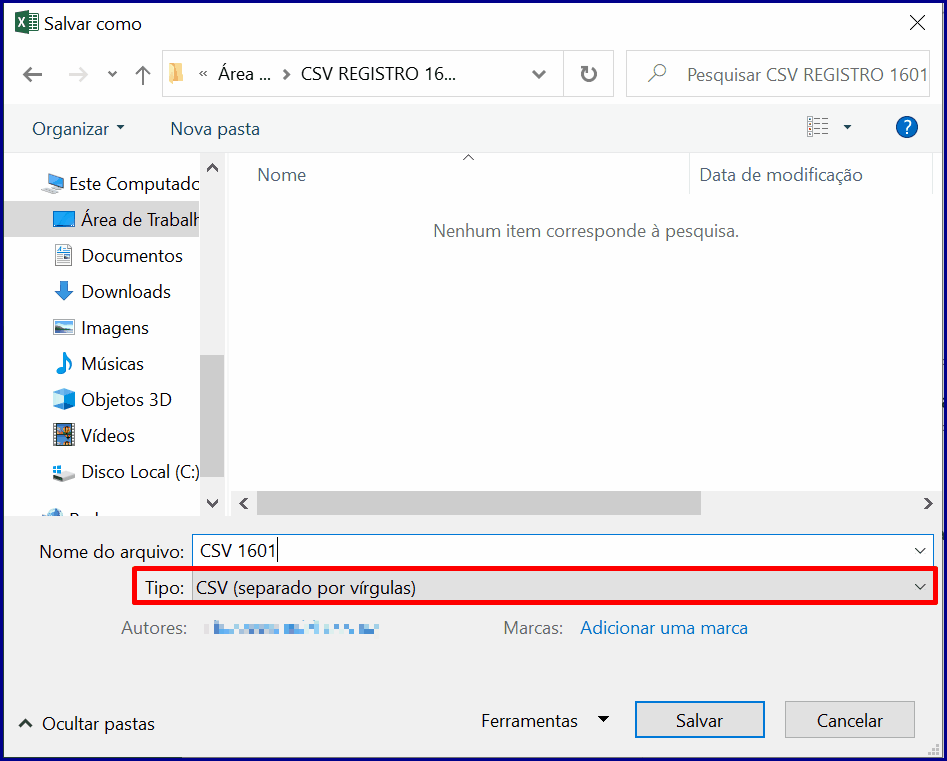Click the Este Computador monitor icon
This screenshot has height=761, width=947.
[53, 184]
